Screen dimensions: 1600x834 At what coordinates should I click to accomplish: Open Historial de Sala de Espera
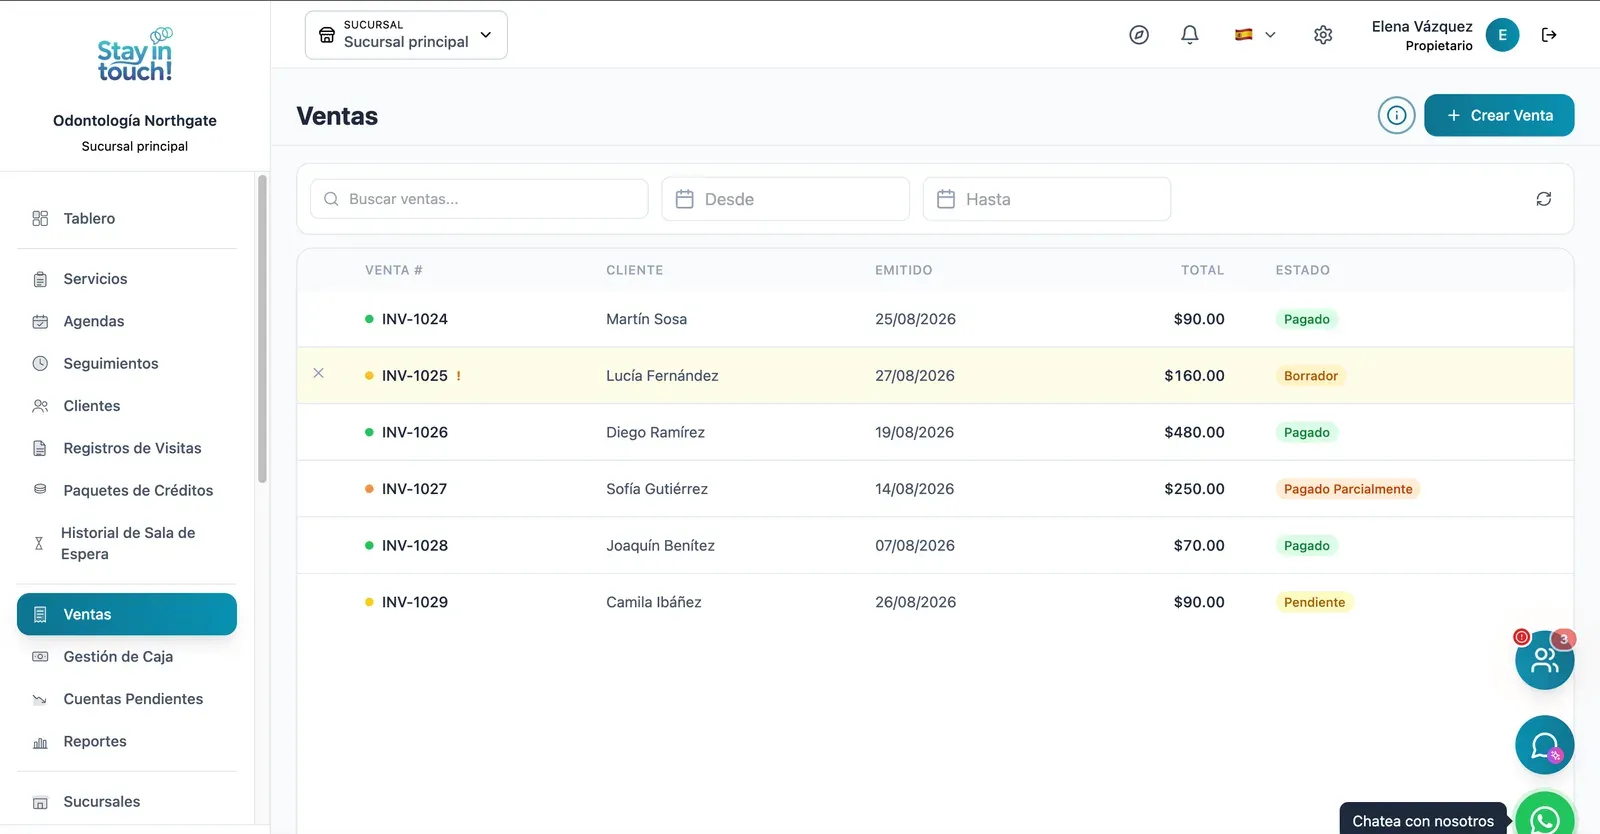coord(127,543)
